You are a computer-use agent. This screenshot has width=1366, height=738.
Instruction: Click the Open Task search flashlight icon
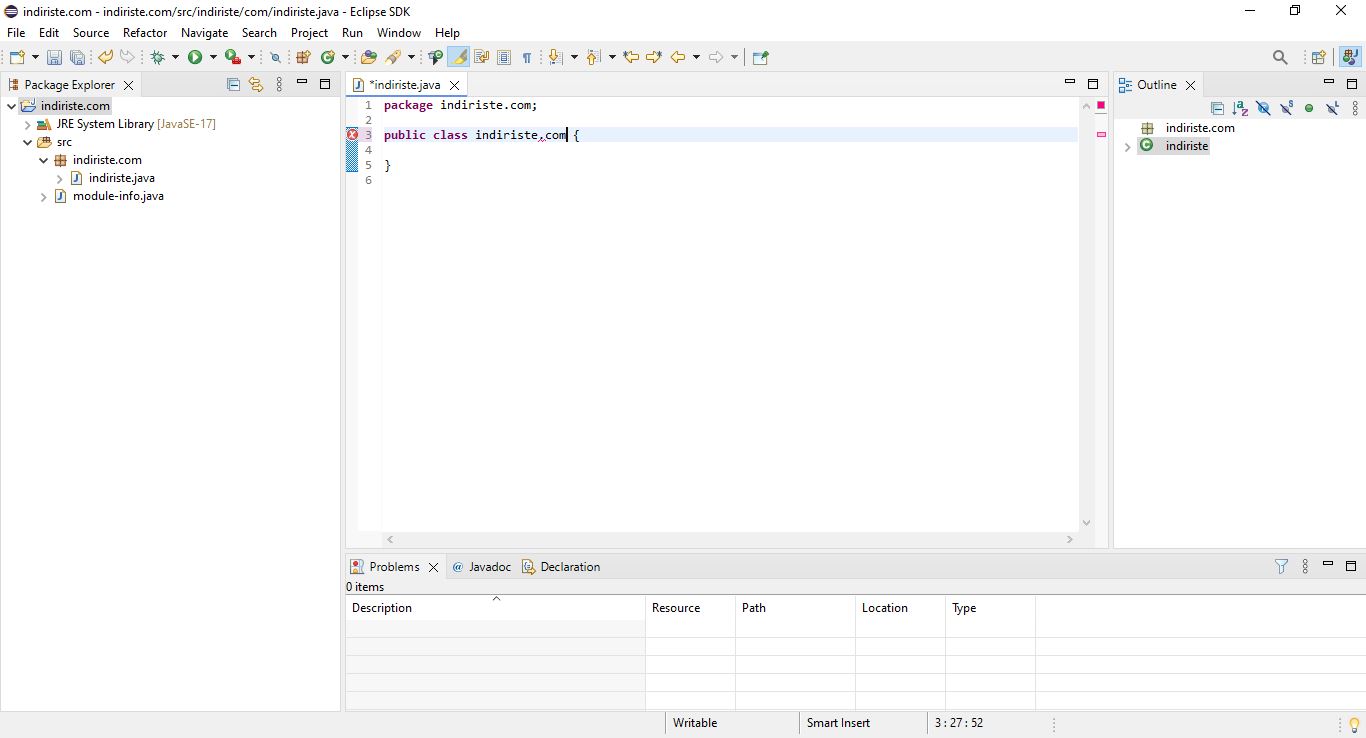tap(394, 57)
